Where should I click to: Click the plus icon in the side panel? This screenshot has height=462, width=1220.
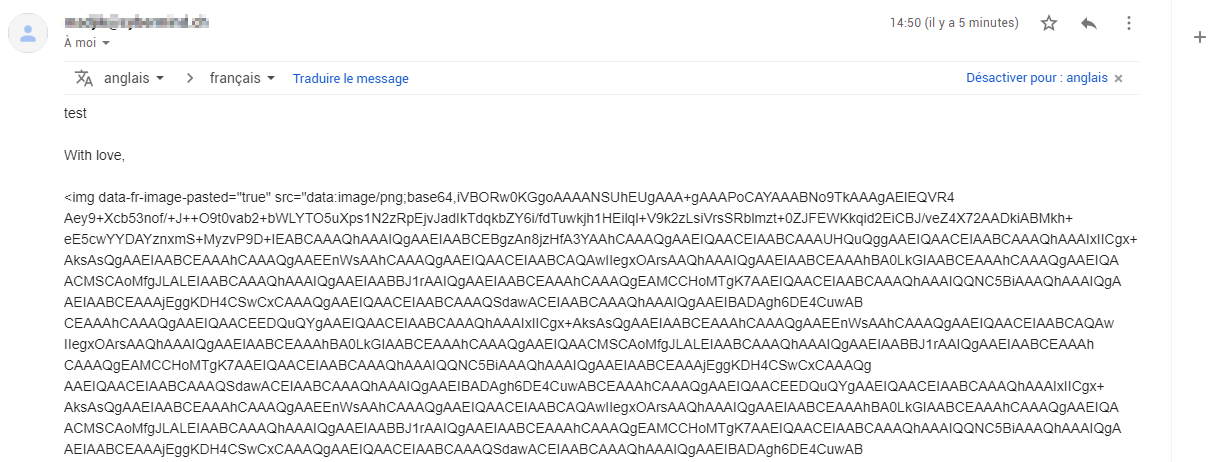tap(1200, 38)
